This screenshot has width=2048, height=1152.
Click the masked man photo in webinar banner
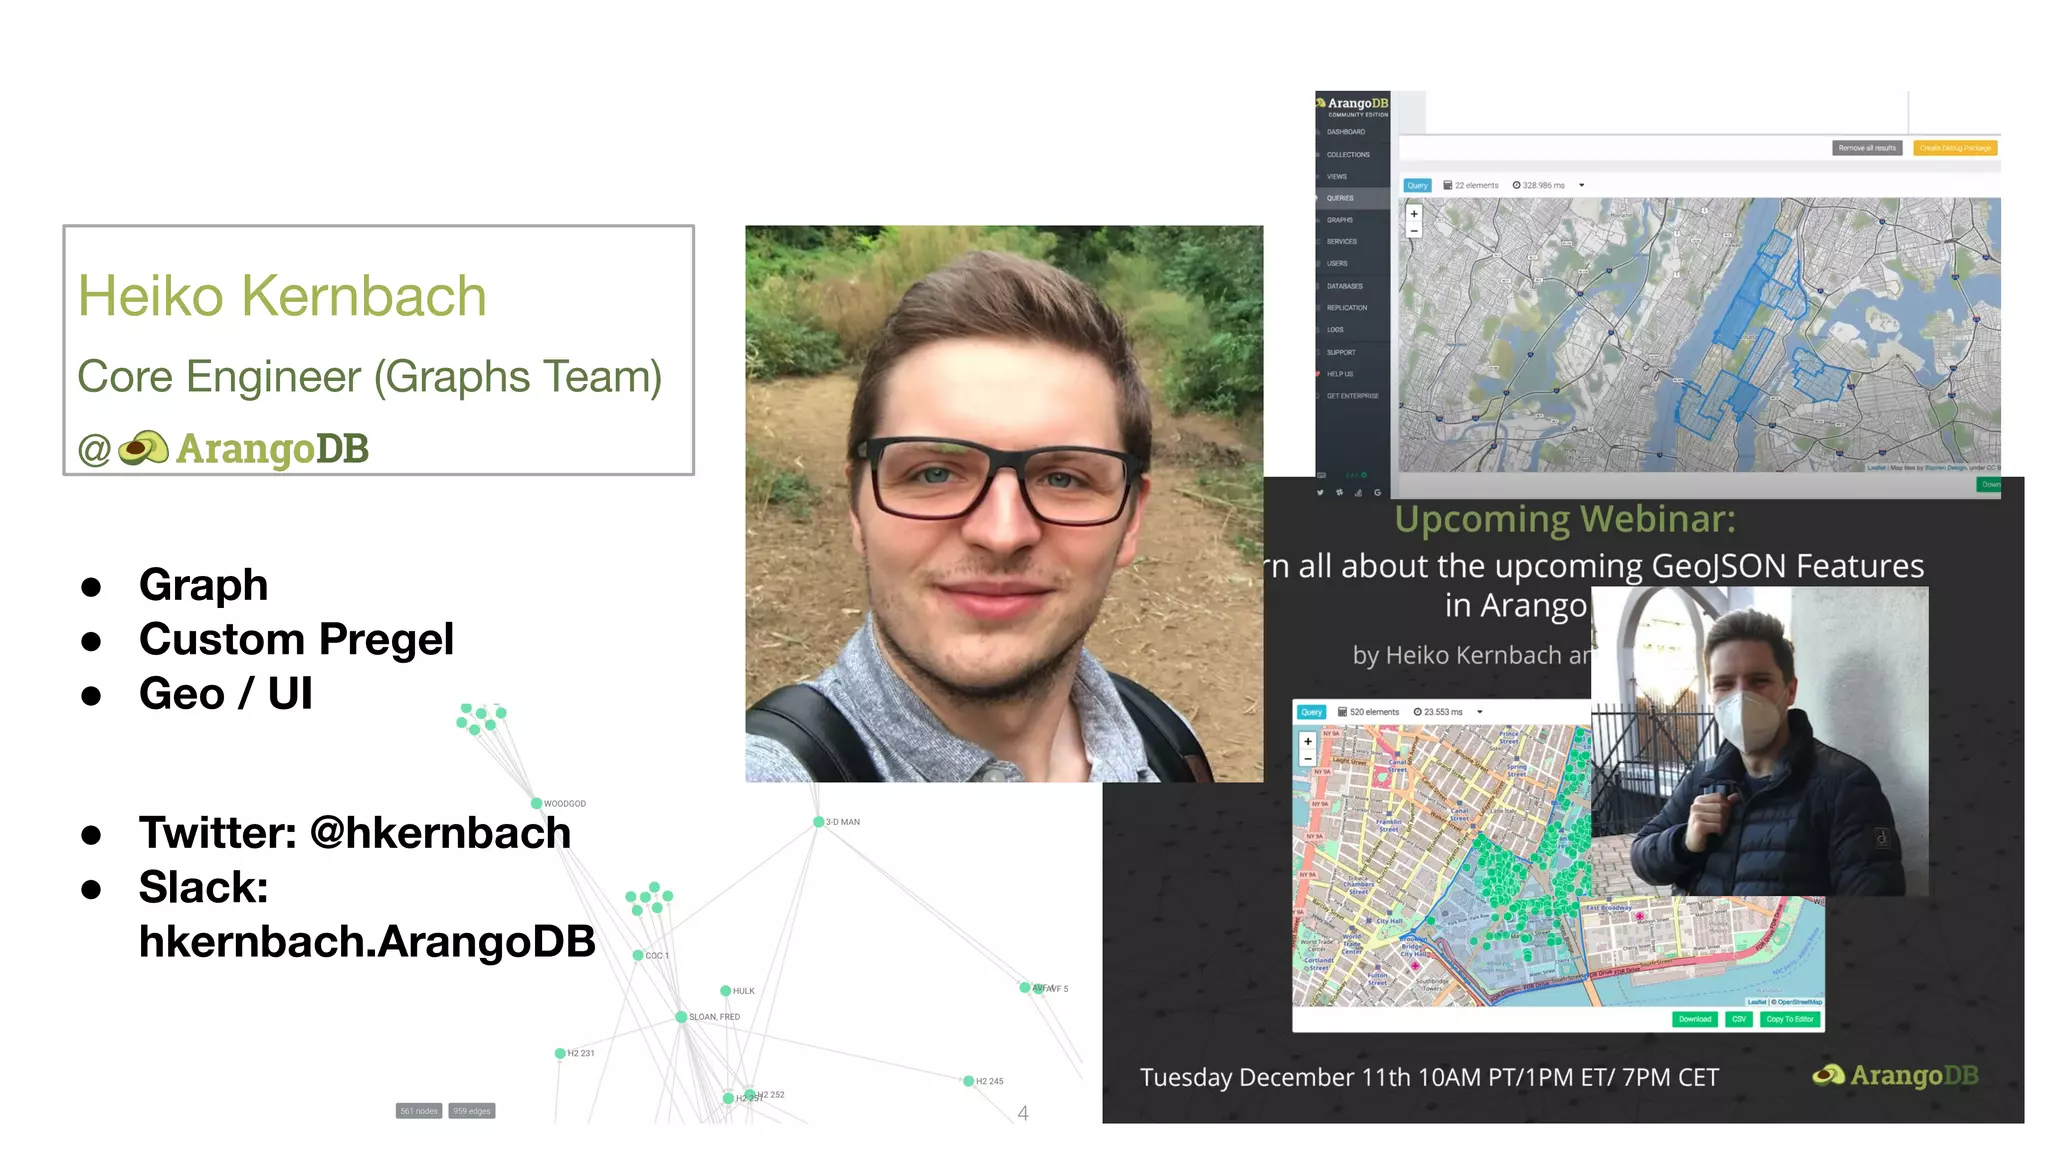pyautogui.click(x=1759, y=741)
